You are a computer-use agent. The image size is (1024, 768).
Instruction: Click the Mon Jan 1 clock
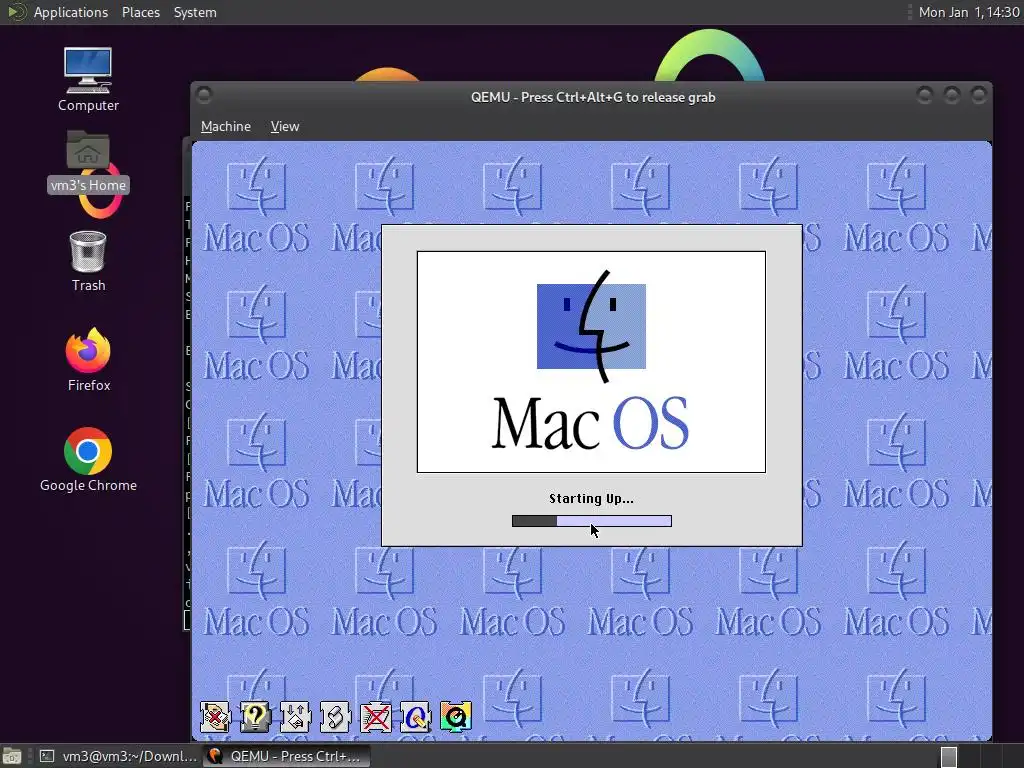point(968,12)
